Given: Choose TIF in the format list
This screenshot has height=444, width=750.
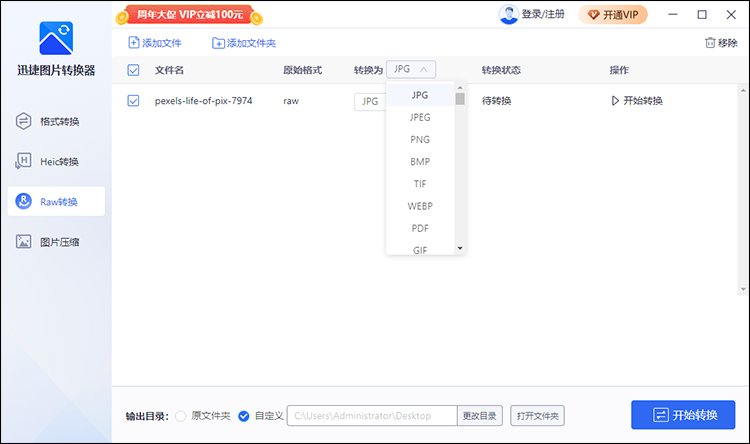Looking at the screenshot, I should [x=420, y=184].
